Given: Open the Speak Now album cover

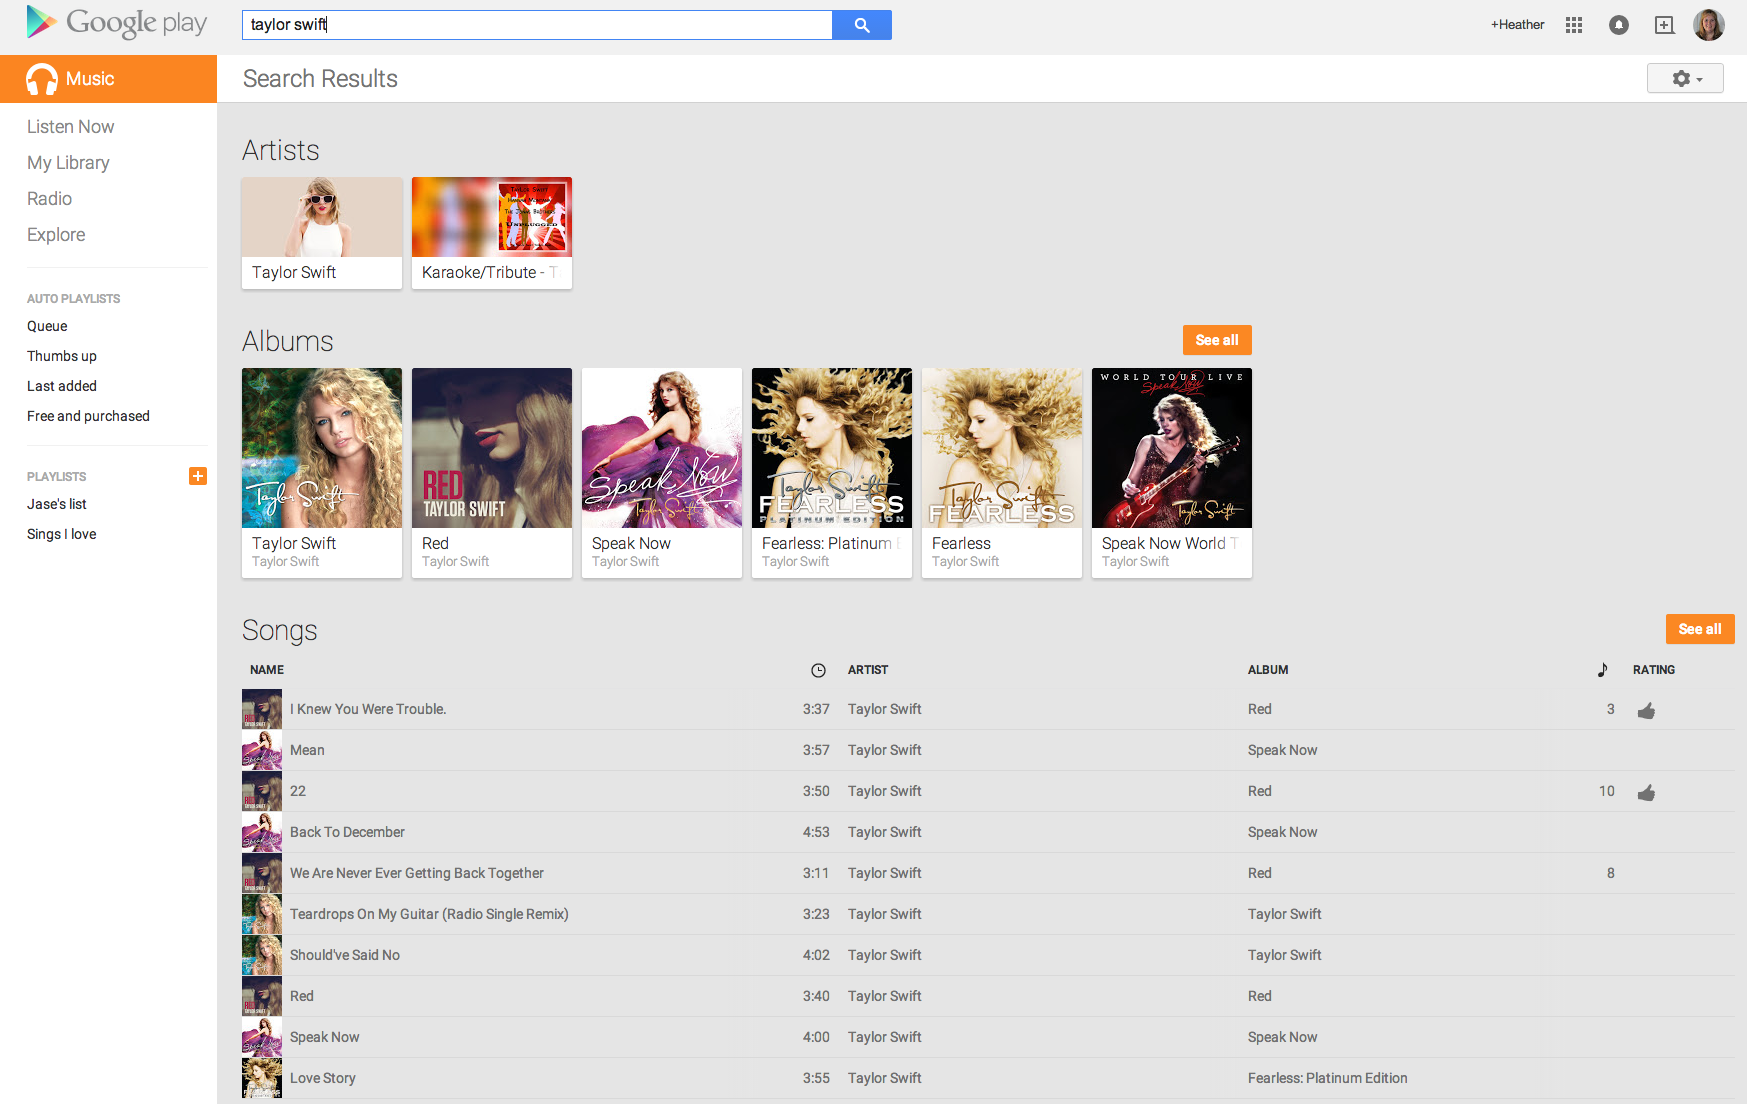Looking at the screenshot, I should pos(661,448).
